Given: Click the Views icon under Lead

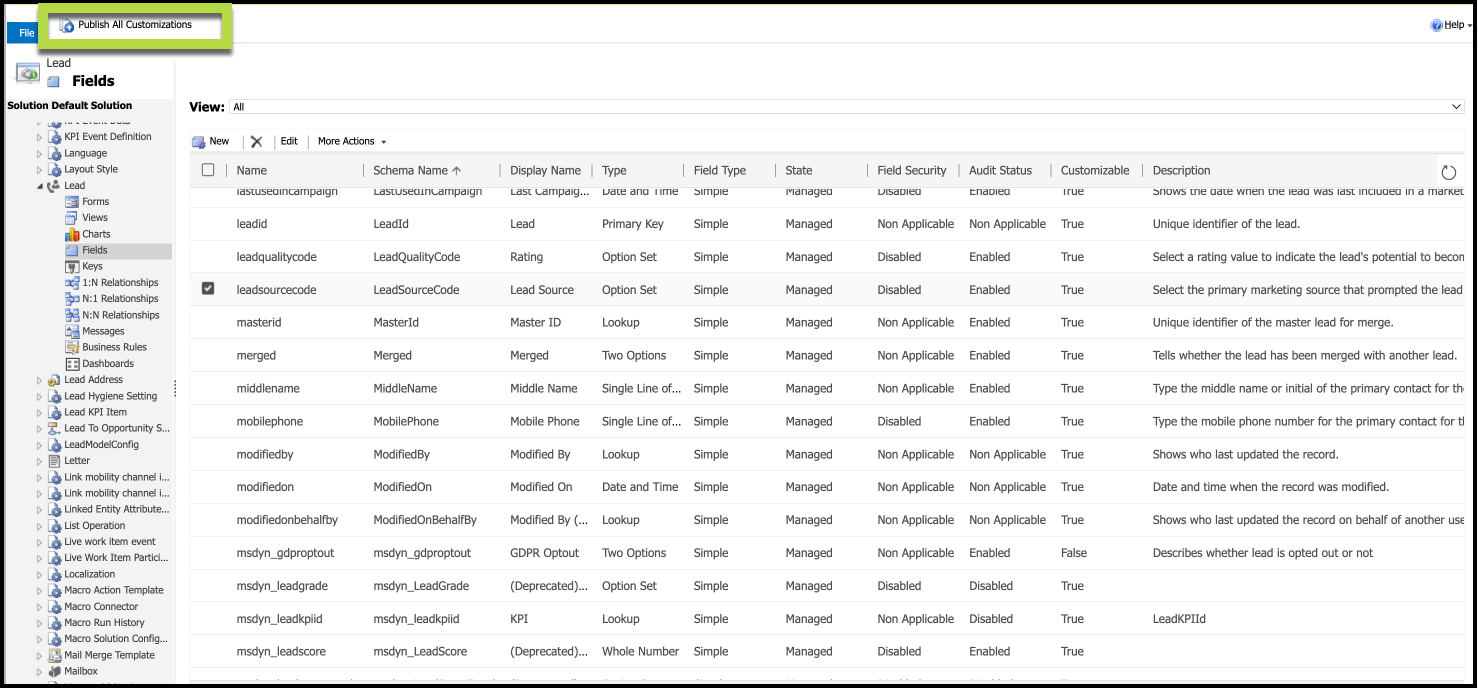Looking at the screenshot, I should click(x=72, y=218).
